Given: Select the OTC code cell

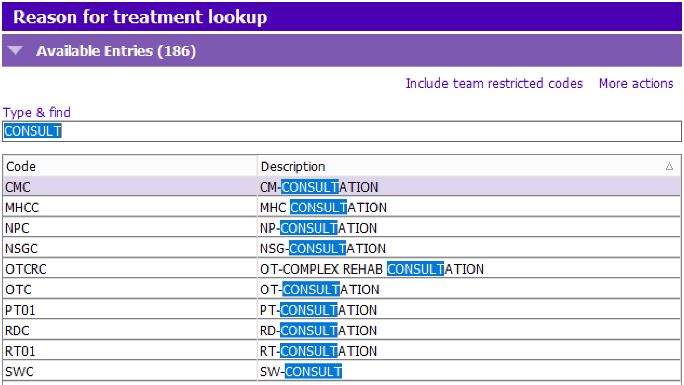Looking at the screenshot, I should [130, 290].
